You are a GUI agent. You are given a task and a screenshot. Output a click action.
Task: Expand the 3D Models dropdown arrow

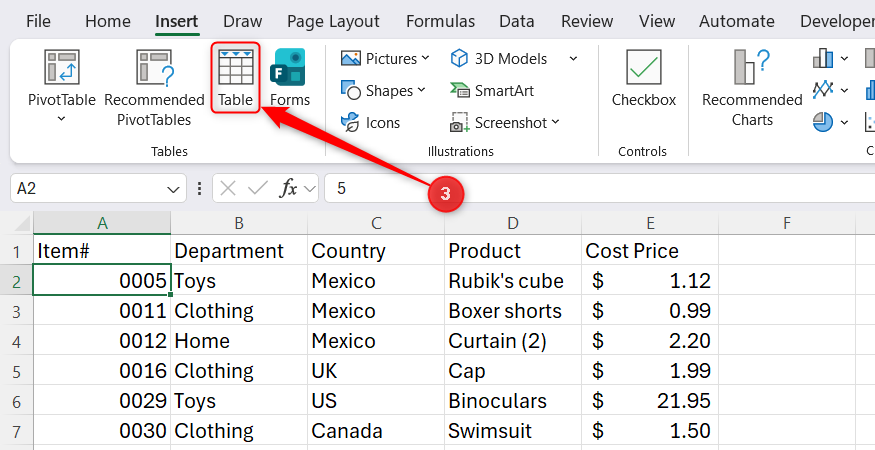tap(573, 59)
